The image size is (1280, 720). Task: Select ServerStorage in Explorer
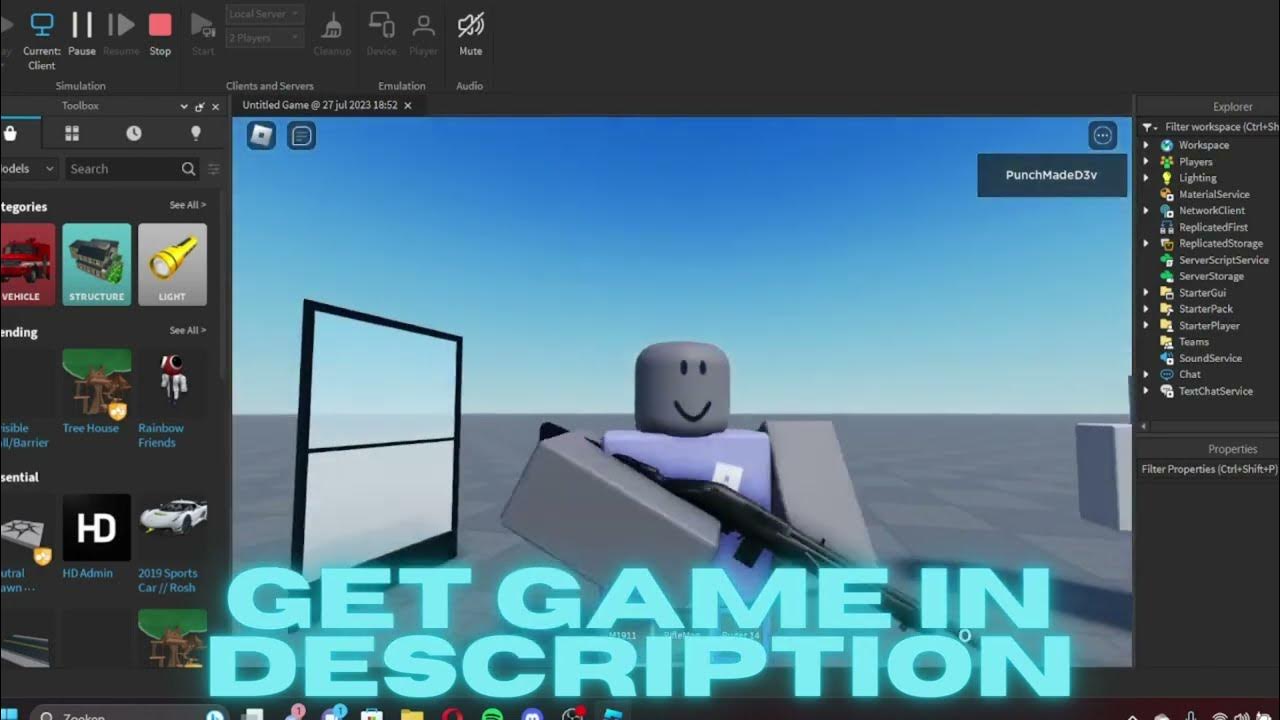pos(1210,276)
